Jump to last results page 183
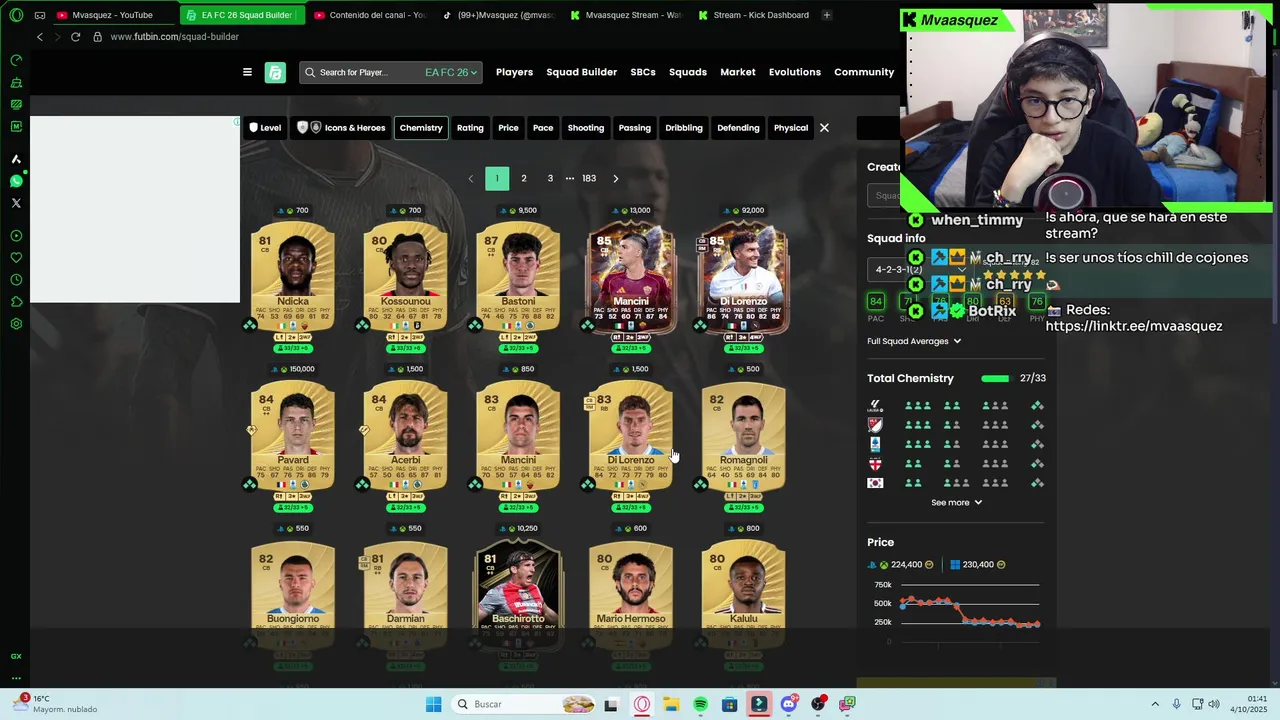The width and height of the screenshot is (1280, 720). pos(589,179)
